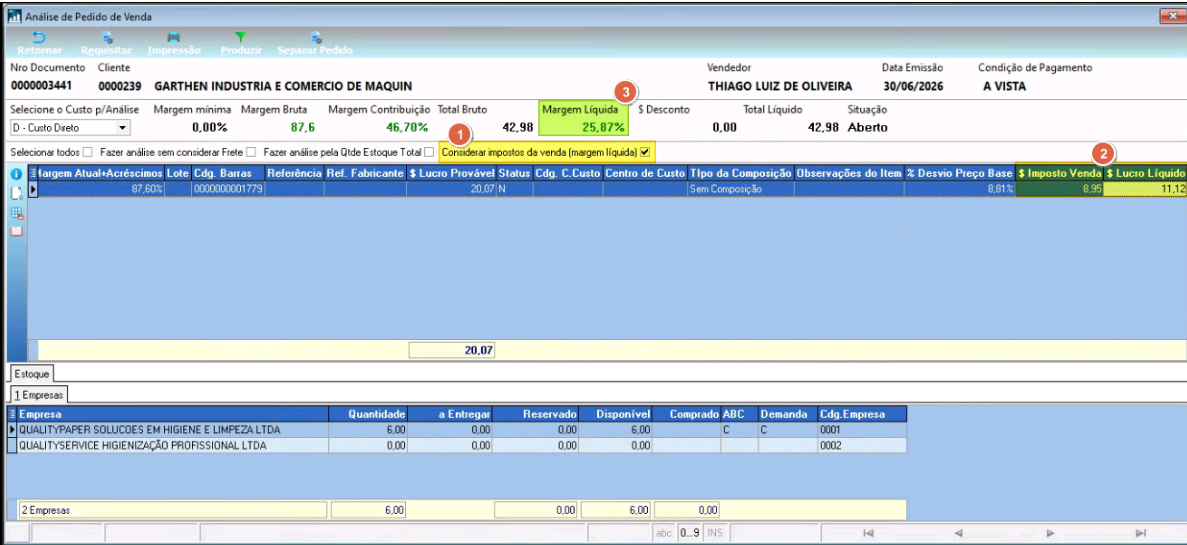Enable Fazer análise sem considerar Frete
The width and height of the screenshot is (1187, 545).
pos(251,152)
